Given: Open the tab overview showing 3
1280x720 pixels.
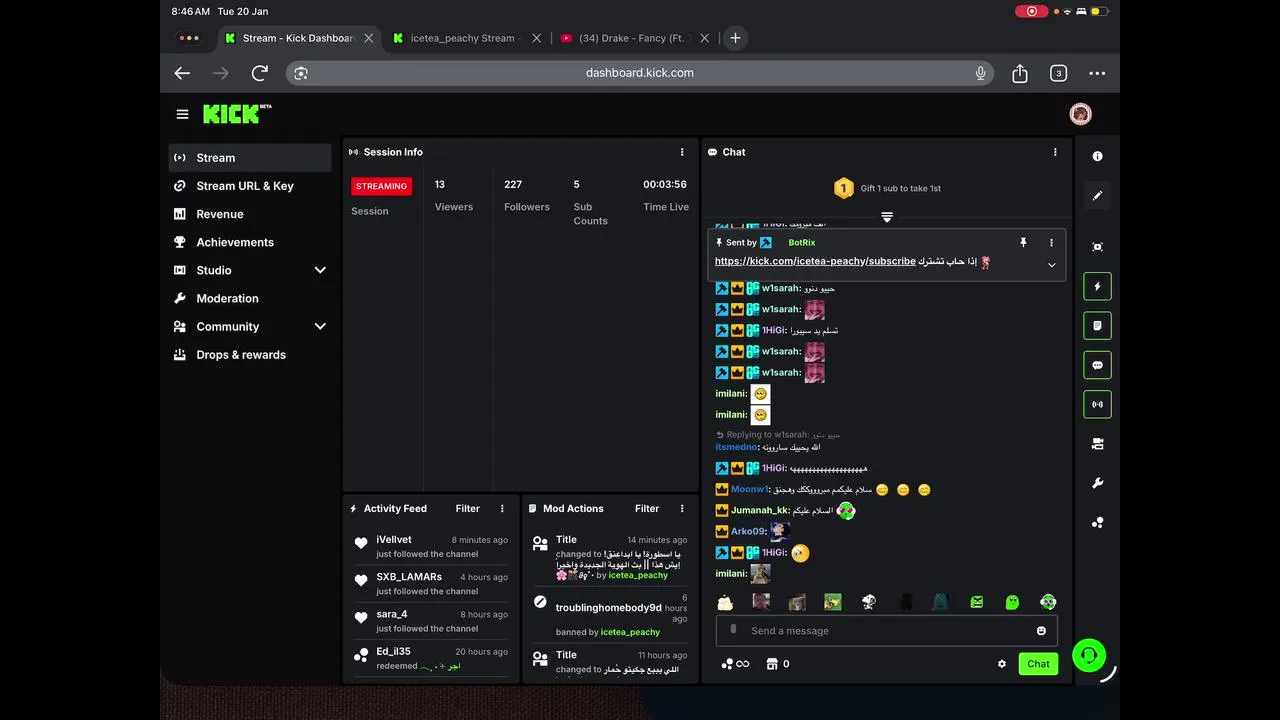Looking at the screenshot, I should [1058, 73].
